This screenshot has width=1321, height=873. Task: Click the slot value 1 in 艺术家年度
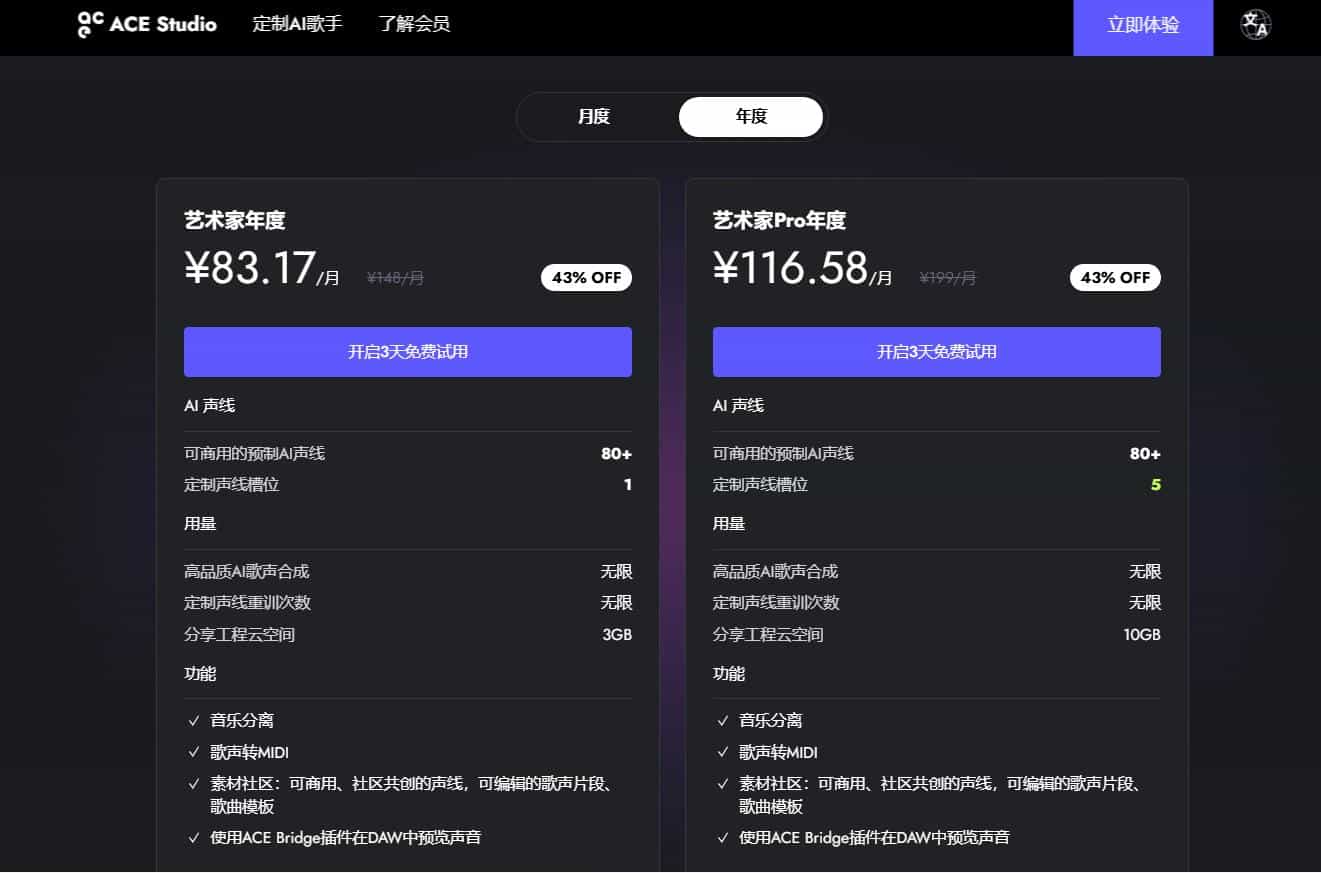pos(628,485)
